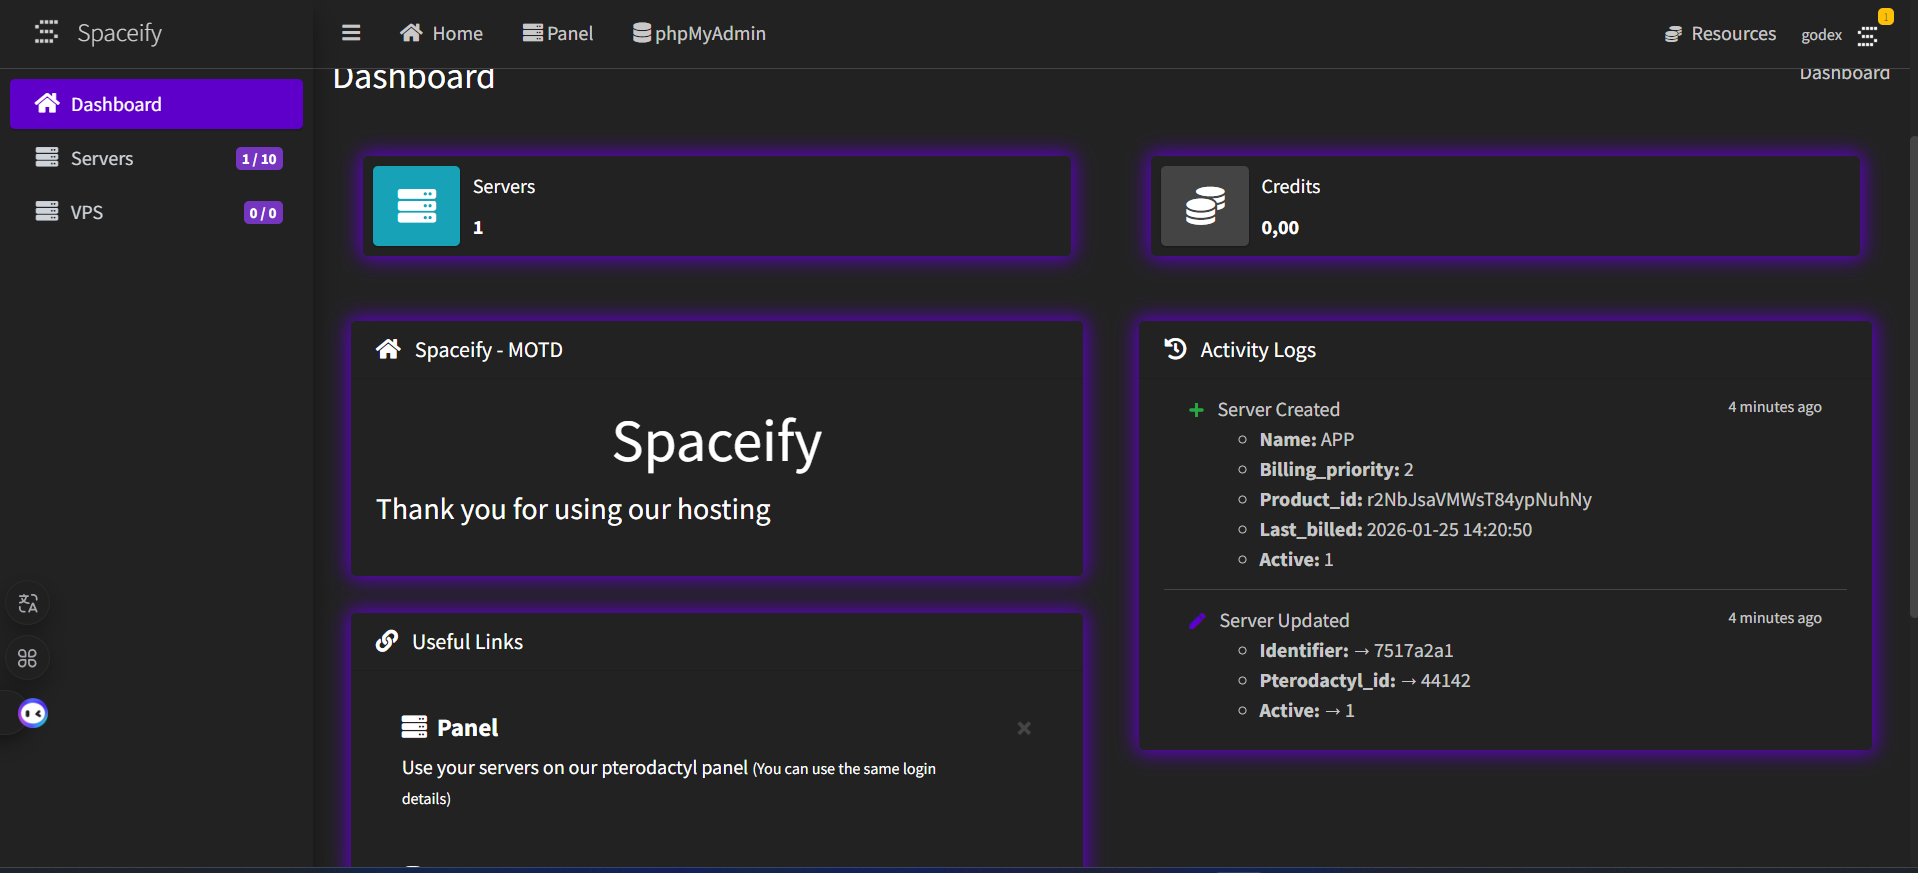
Task: Click the Spaceify brand name in sidebar
Action: 119,33
